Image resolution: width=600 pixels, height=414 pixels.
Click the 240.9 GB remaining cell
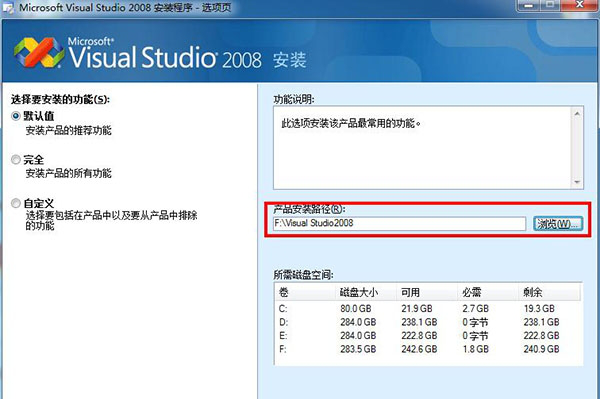[541, 349]
